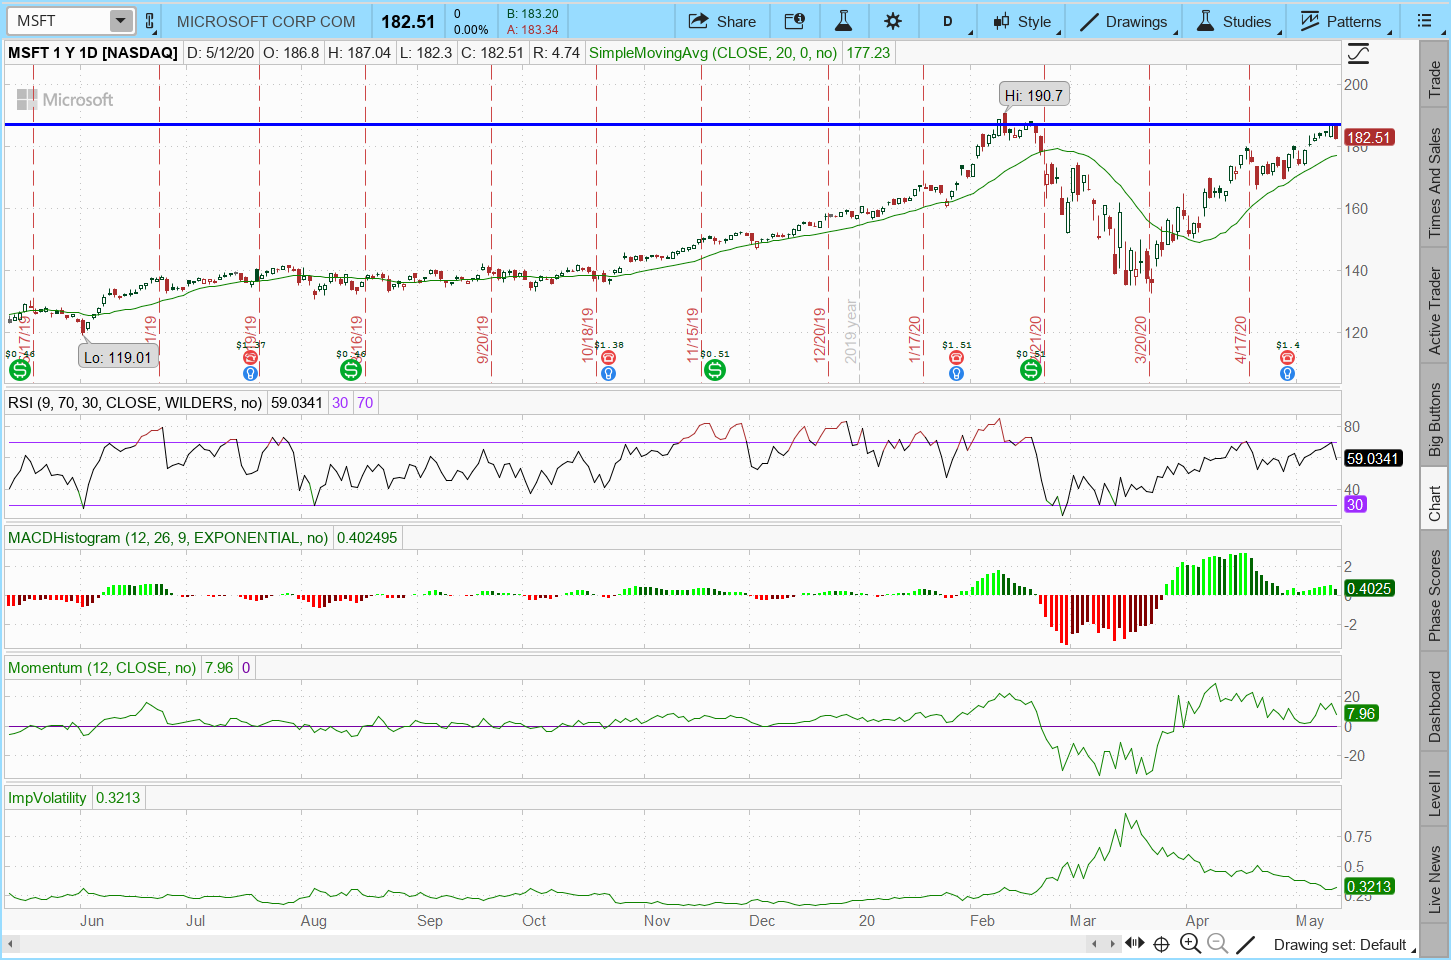Click the MICROSOFT CORP COM description text

pos(266,21)
